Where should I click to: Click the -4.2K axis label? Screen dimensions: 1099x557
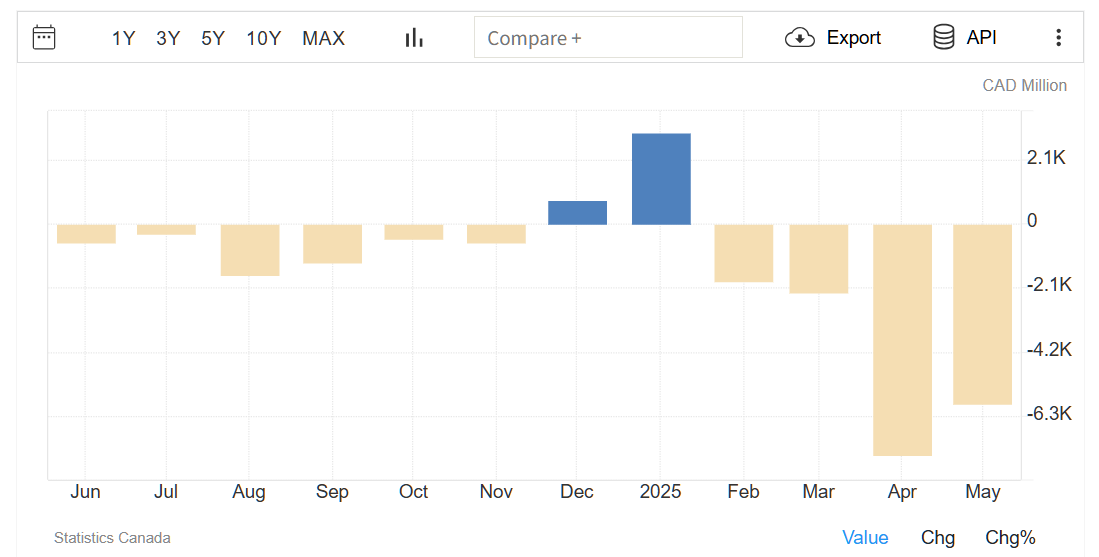tap(1049, 349)
